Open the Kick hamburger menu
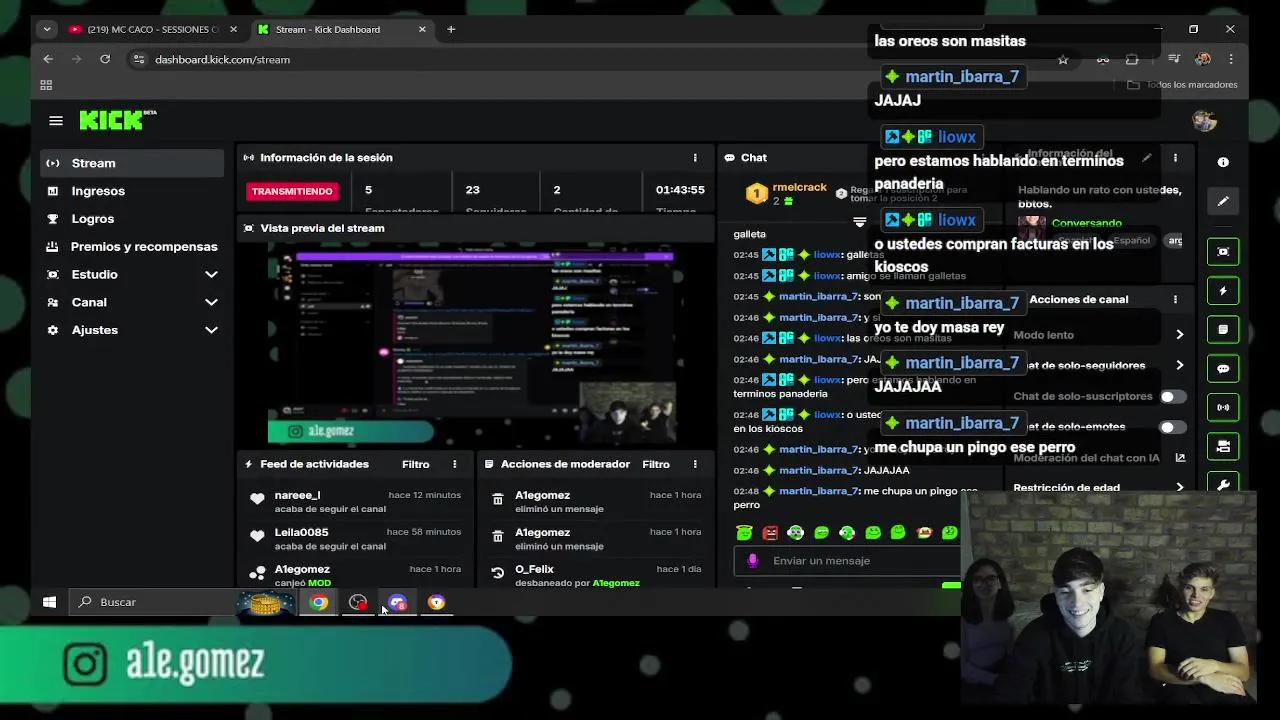 click(56, 121)
